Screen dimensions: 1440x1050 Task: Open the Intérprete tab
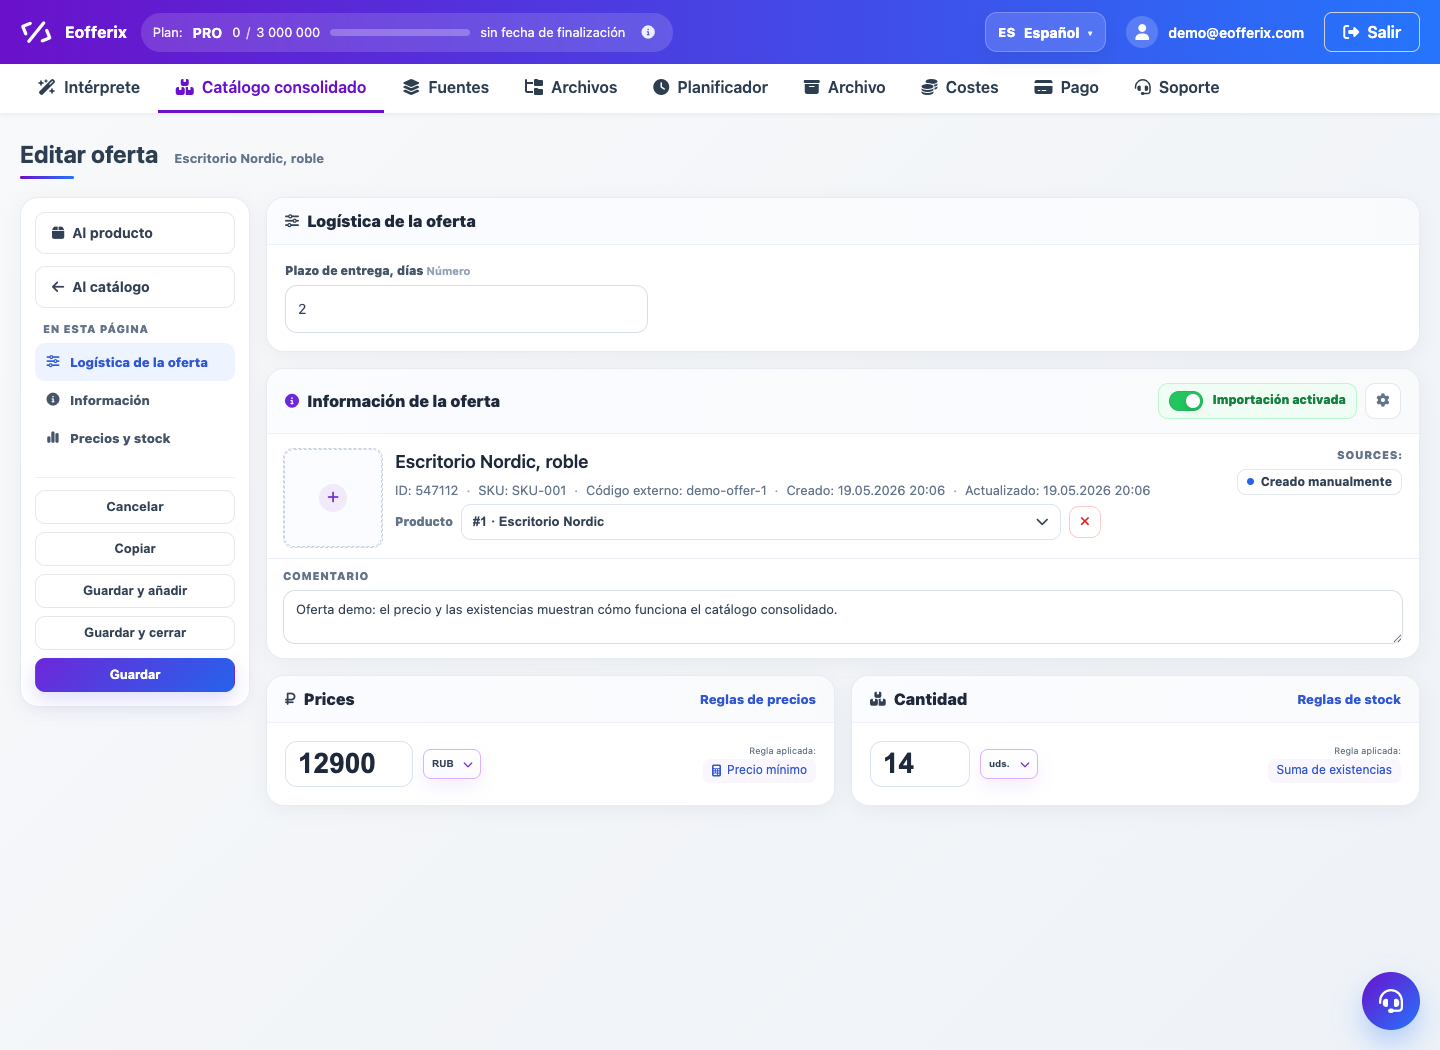(x=89, y=87)
